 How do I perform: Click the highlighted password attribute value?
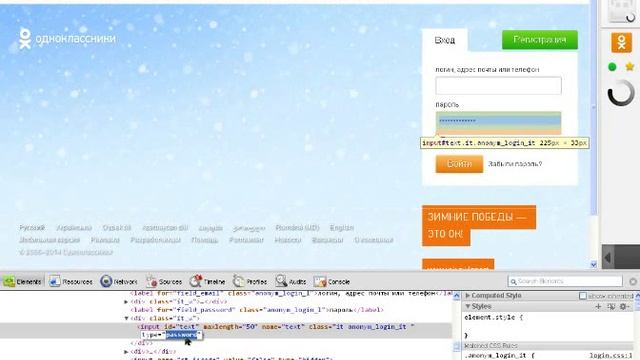182,335
